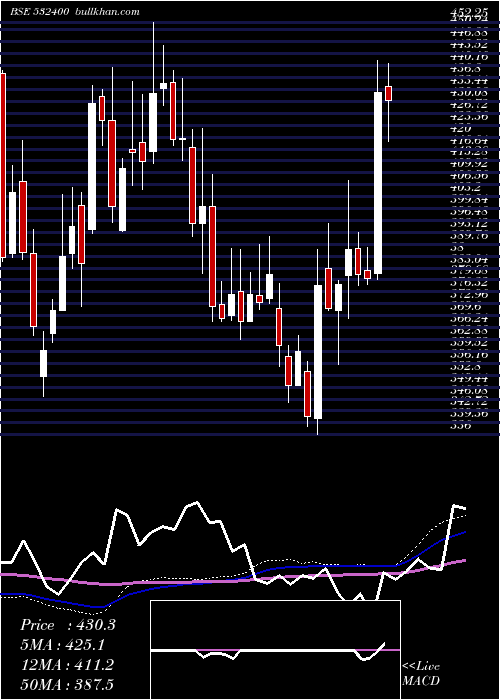Select the 50MA : 387.5 value
The height and width of the screenshot is (700, 500).
pos(67,685)
